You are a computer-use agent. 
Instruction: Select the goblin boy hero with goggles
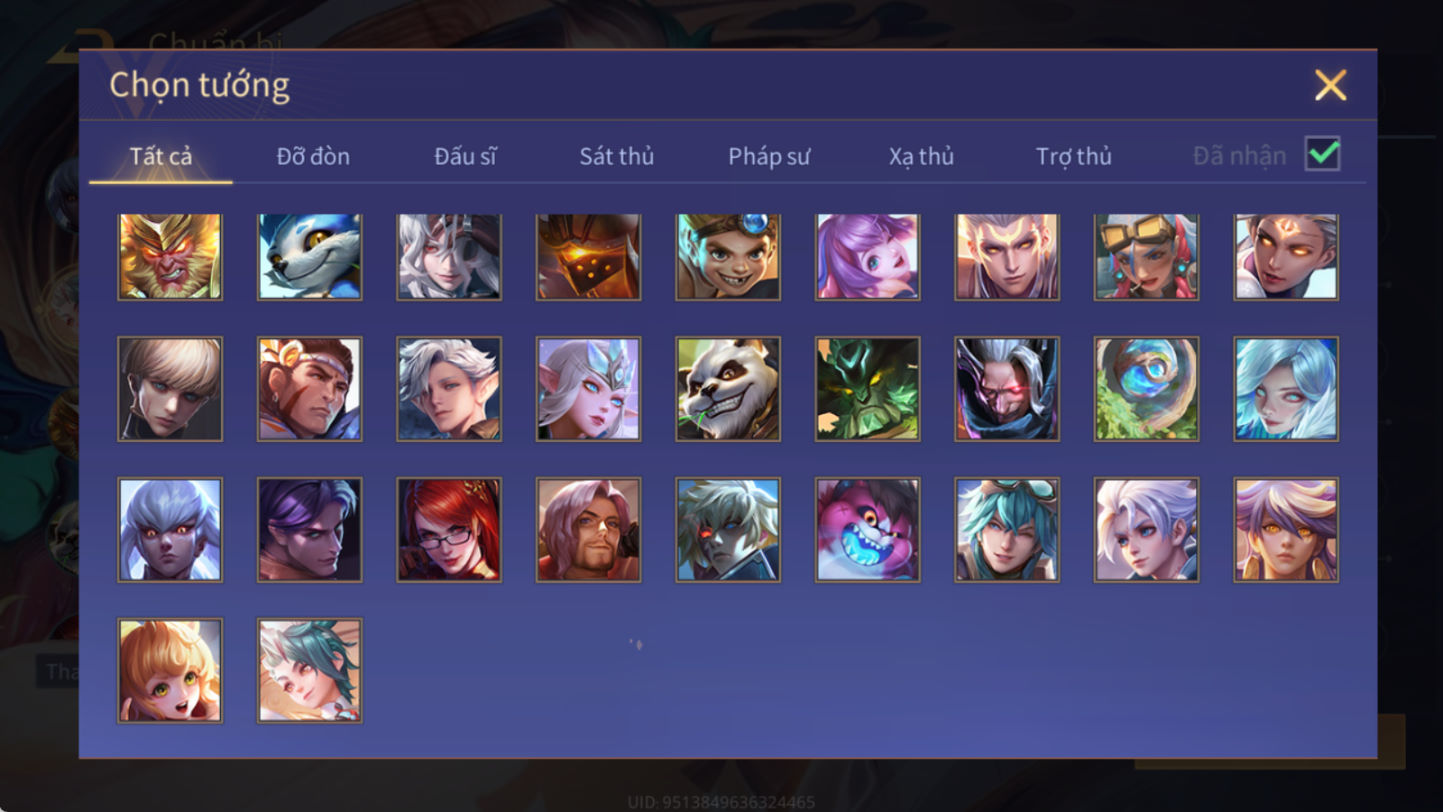coord(728,257)
